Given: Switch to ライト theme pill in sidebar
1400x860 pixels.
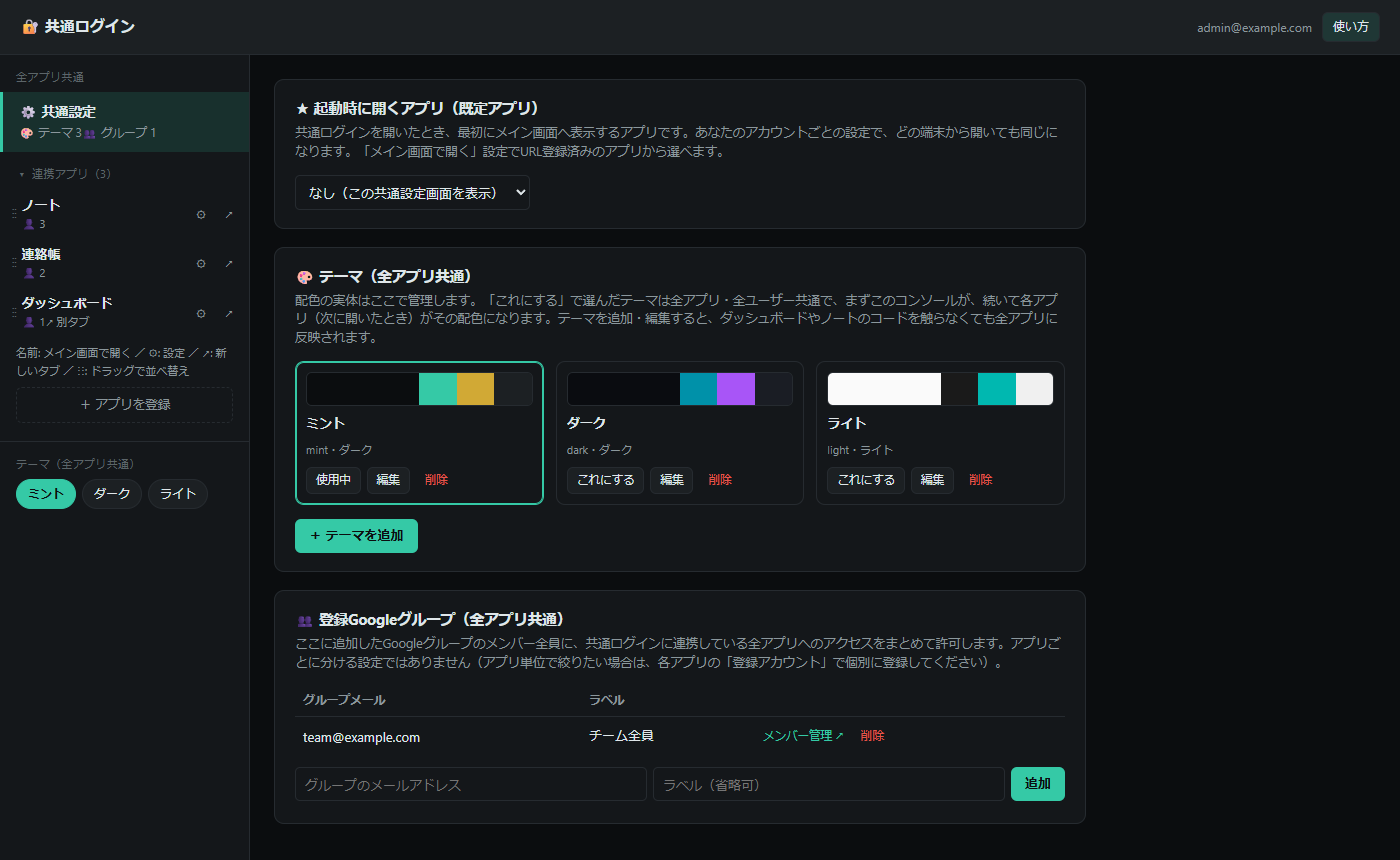Looking at the screenshot, I should 178,494.
